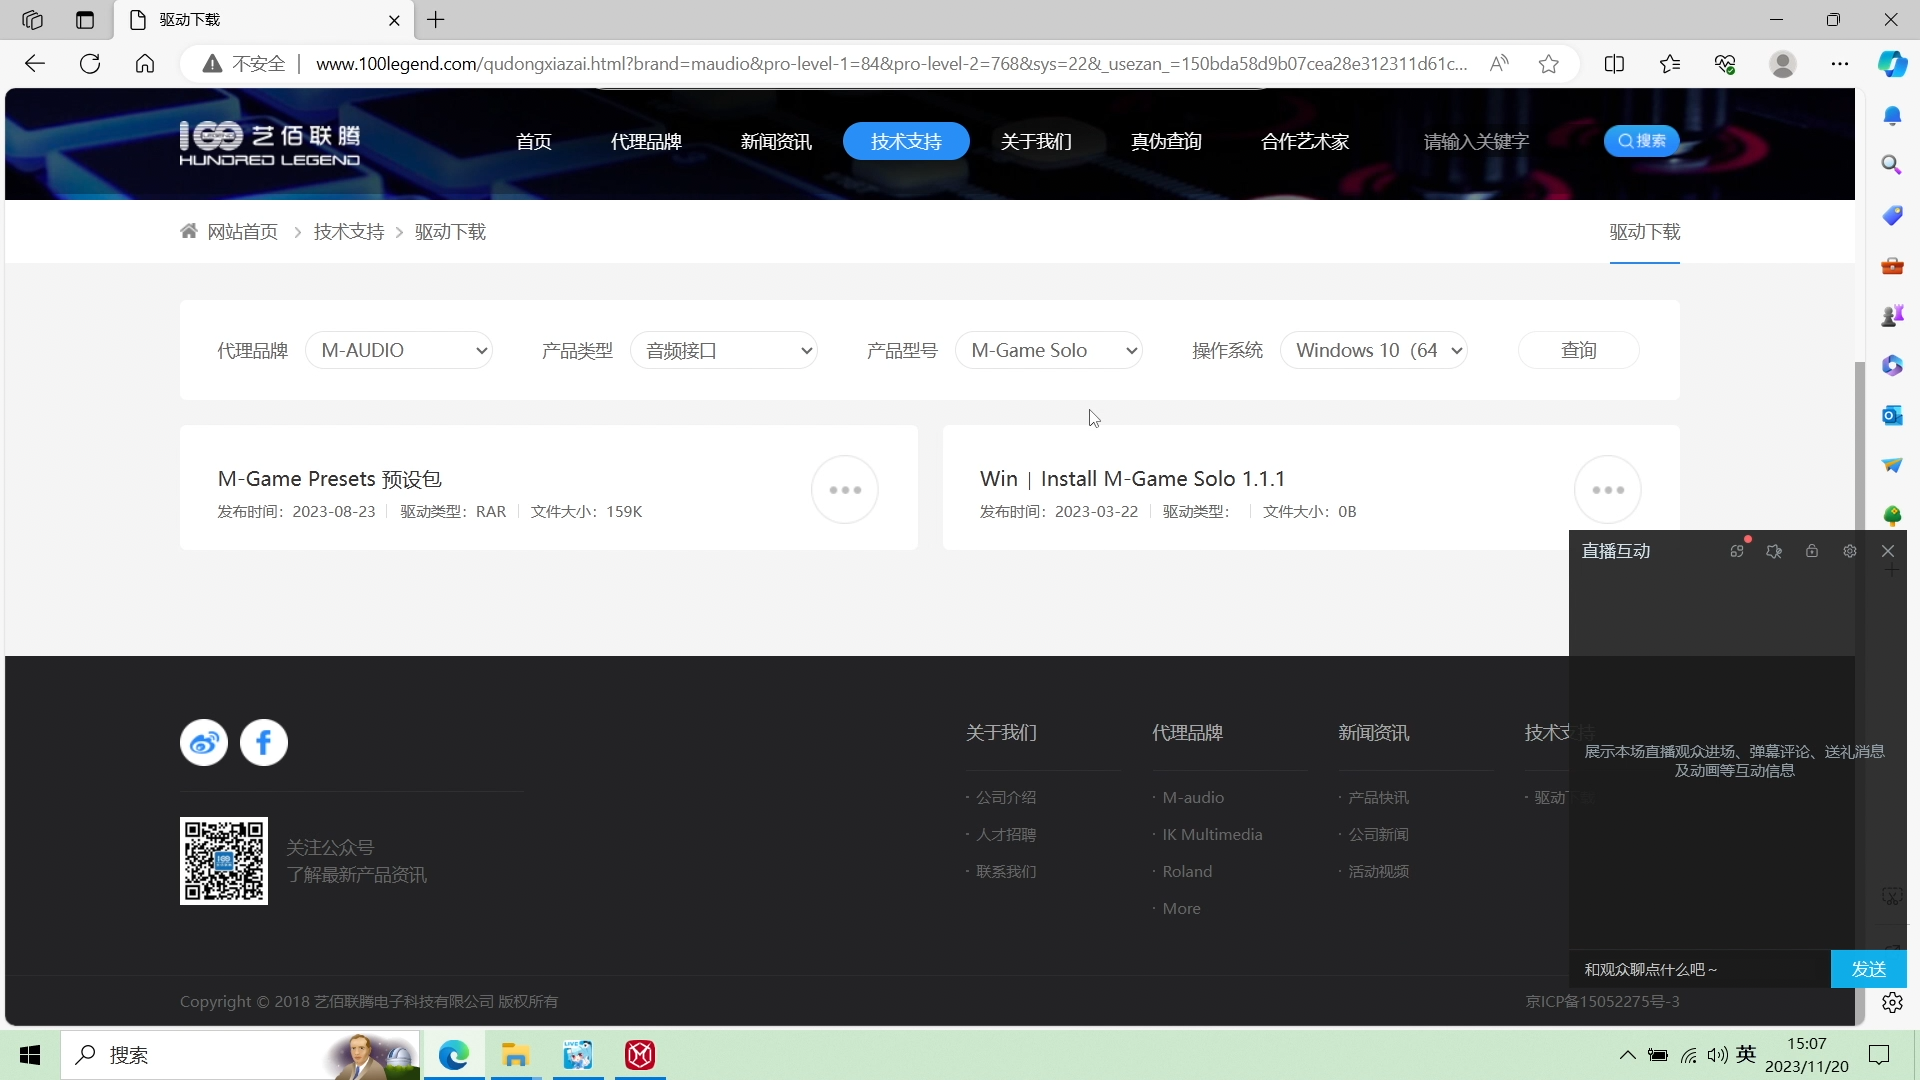Open the IK Multimedia footer link
The image size is (1920, 1080).
click(x=1212, y=835)
